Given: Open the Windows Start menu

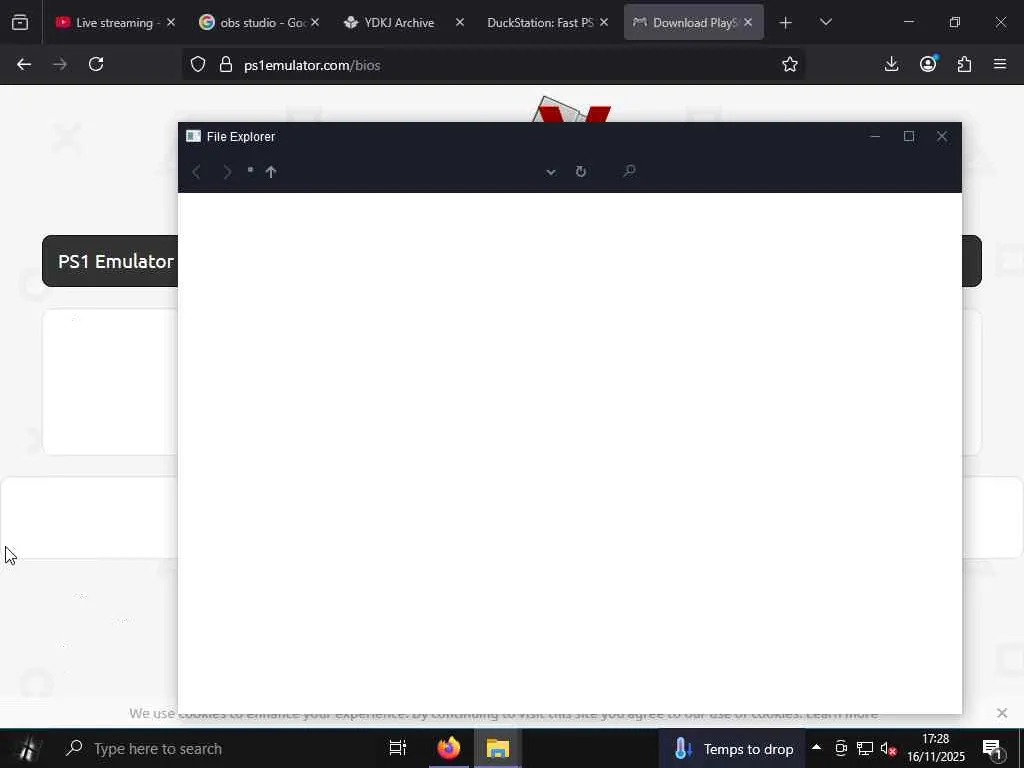Looking at the screenshot, I should 26,748.
